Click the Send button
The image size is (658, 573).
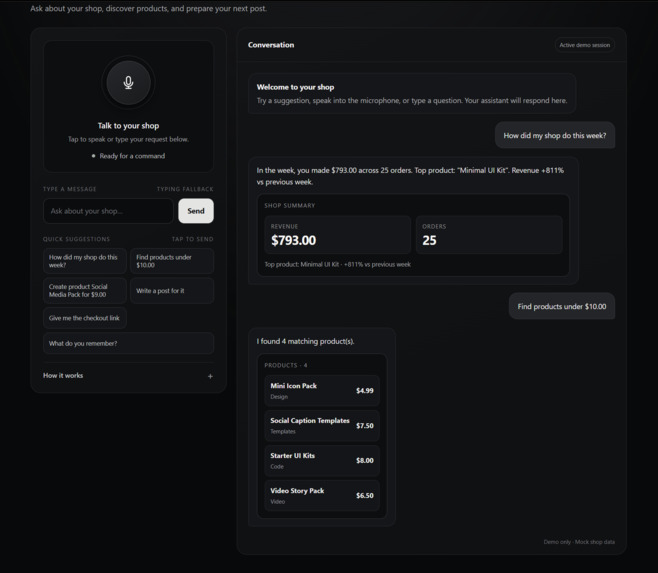(x=196, y=211)
